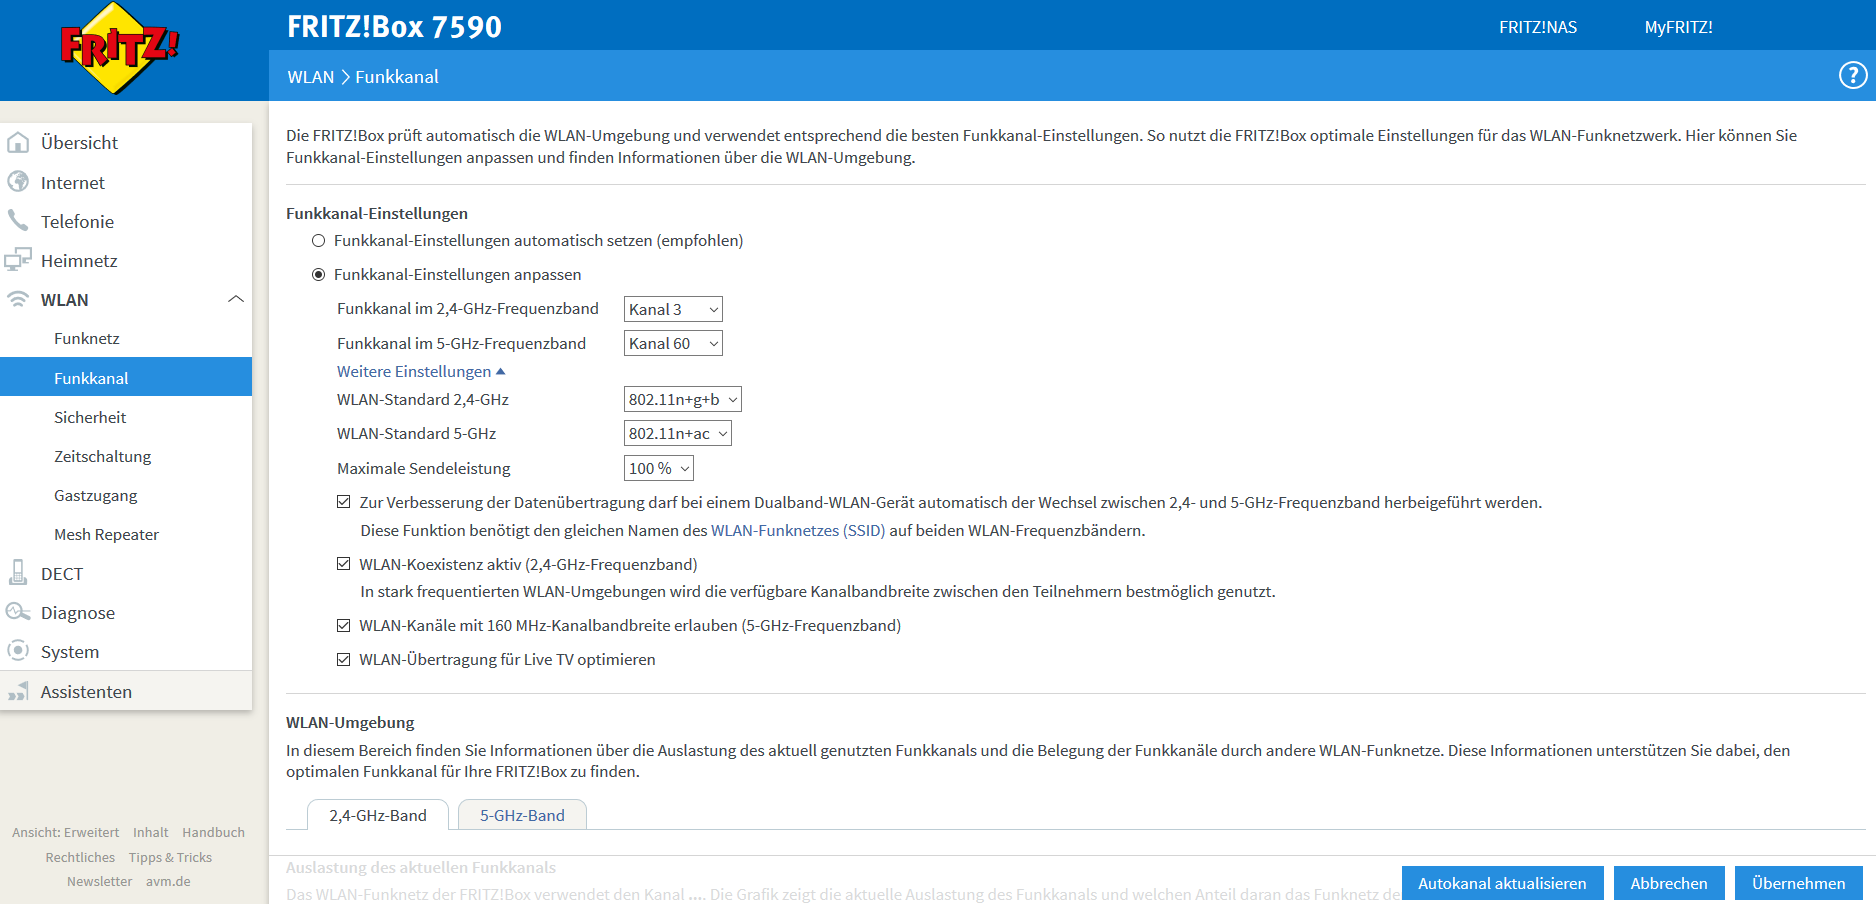Screen dimensions: 1876x904
Task: Click the Internet globe icon
Action: pyautogui.click(x=18, y=182)
